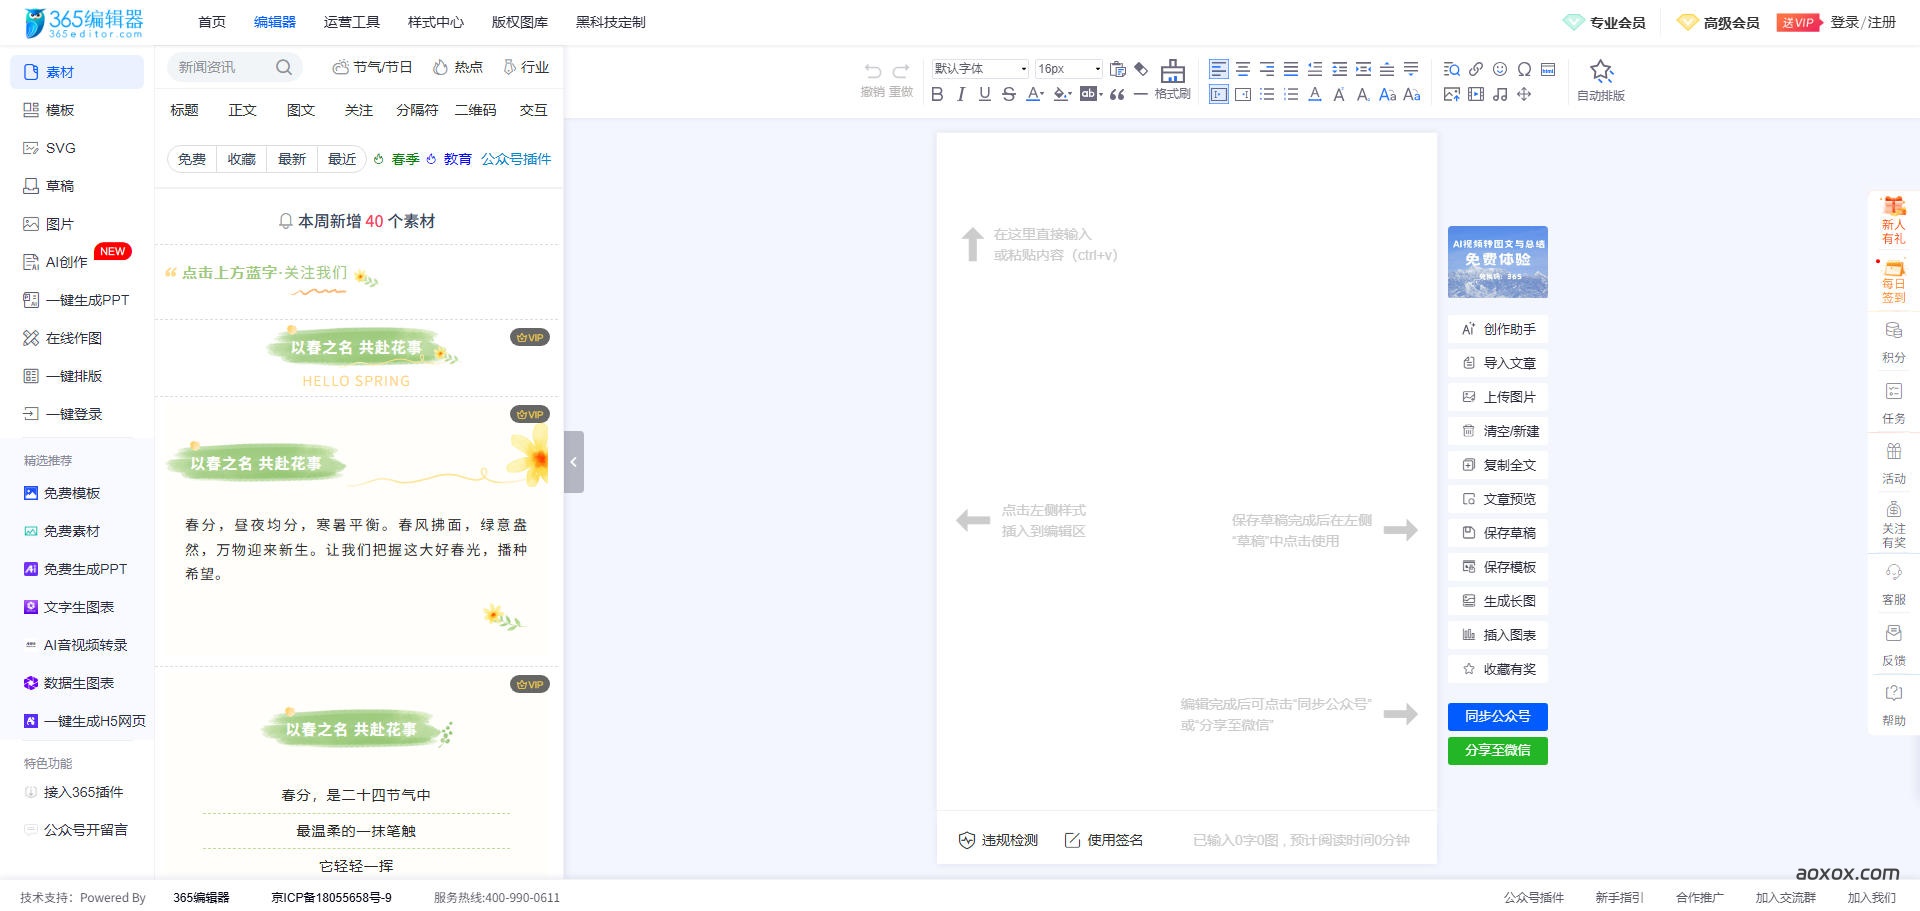Image resolution: width=1920 pixels, height=911 pixels.
Task: Collapse the left material panel with the chevron
Action: coord(573,462)
